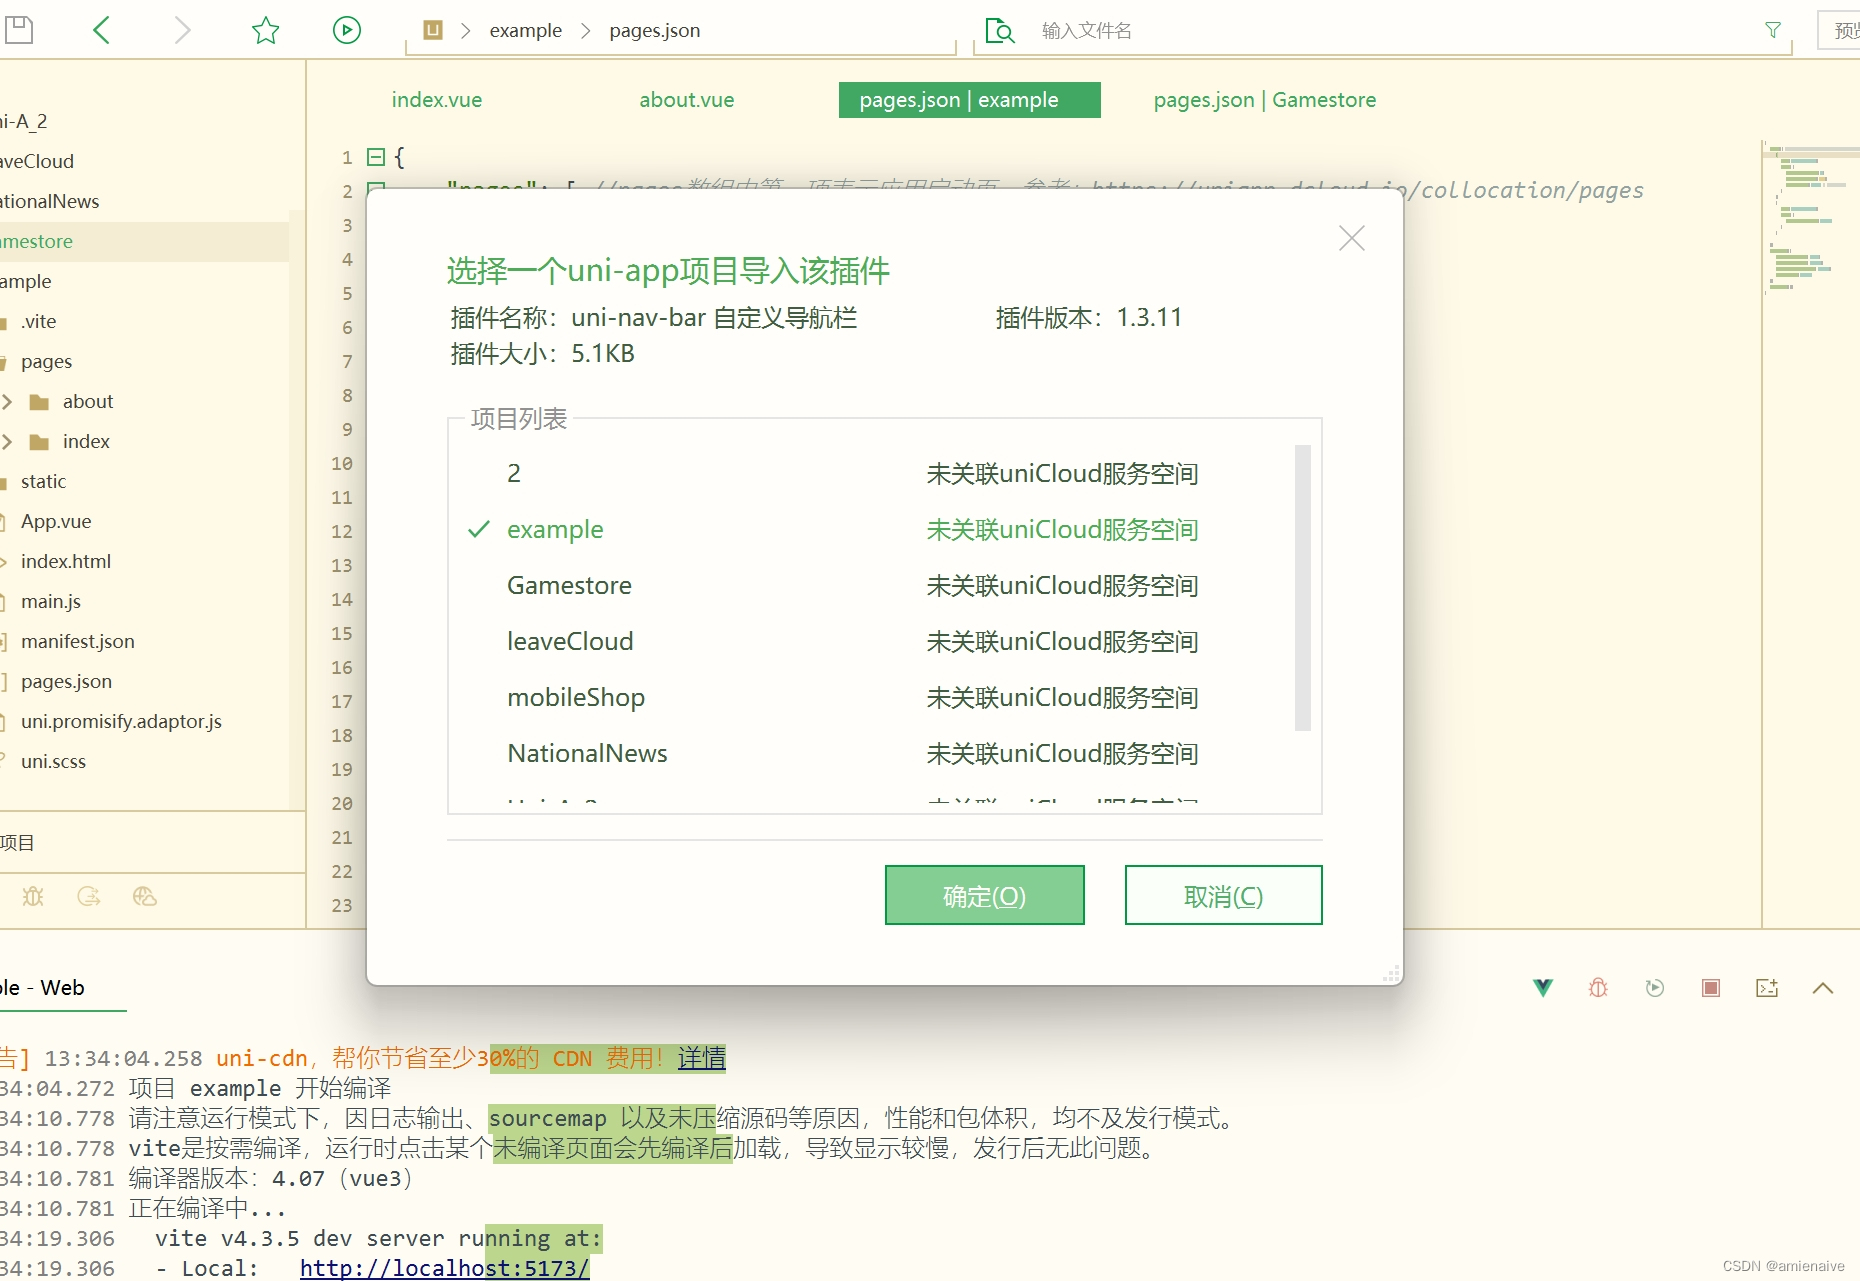Open the http://localhost:5173/ link

[445, 1268]
